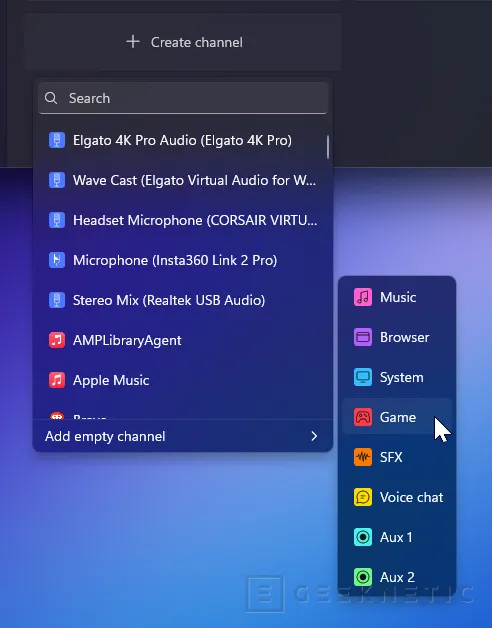This screenshot has height=628, width=492.
Task: Click microphone icon beside Headset Microphone
Action: (57, 220)
